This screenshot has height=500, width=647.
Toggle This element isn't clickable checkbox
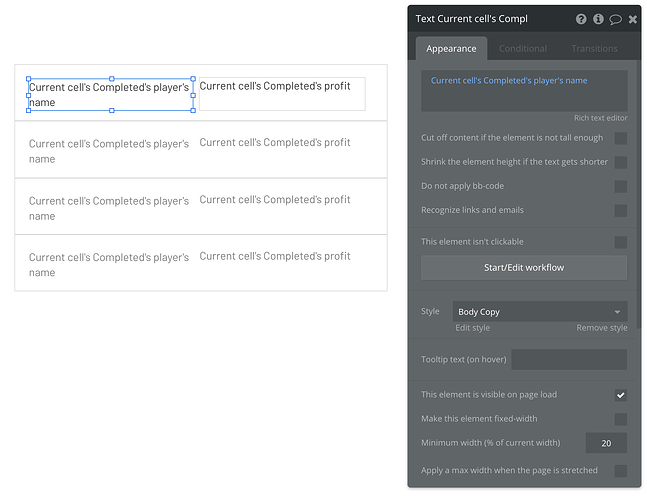click(621, 242)
